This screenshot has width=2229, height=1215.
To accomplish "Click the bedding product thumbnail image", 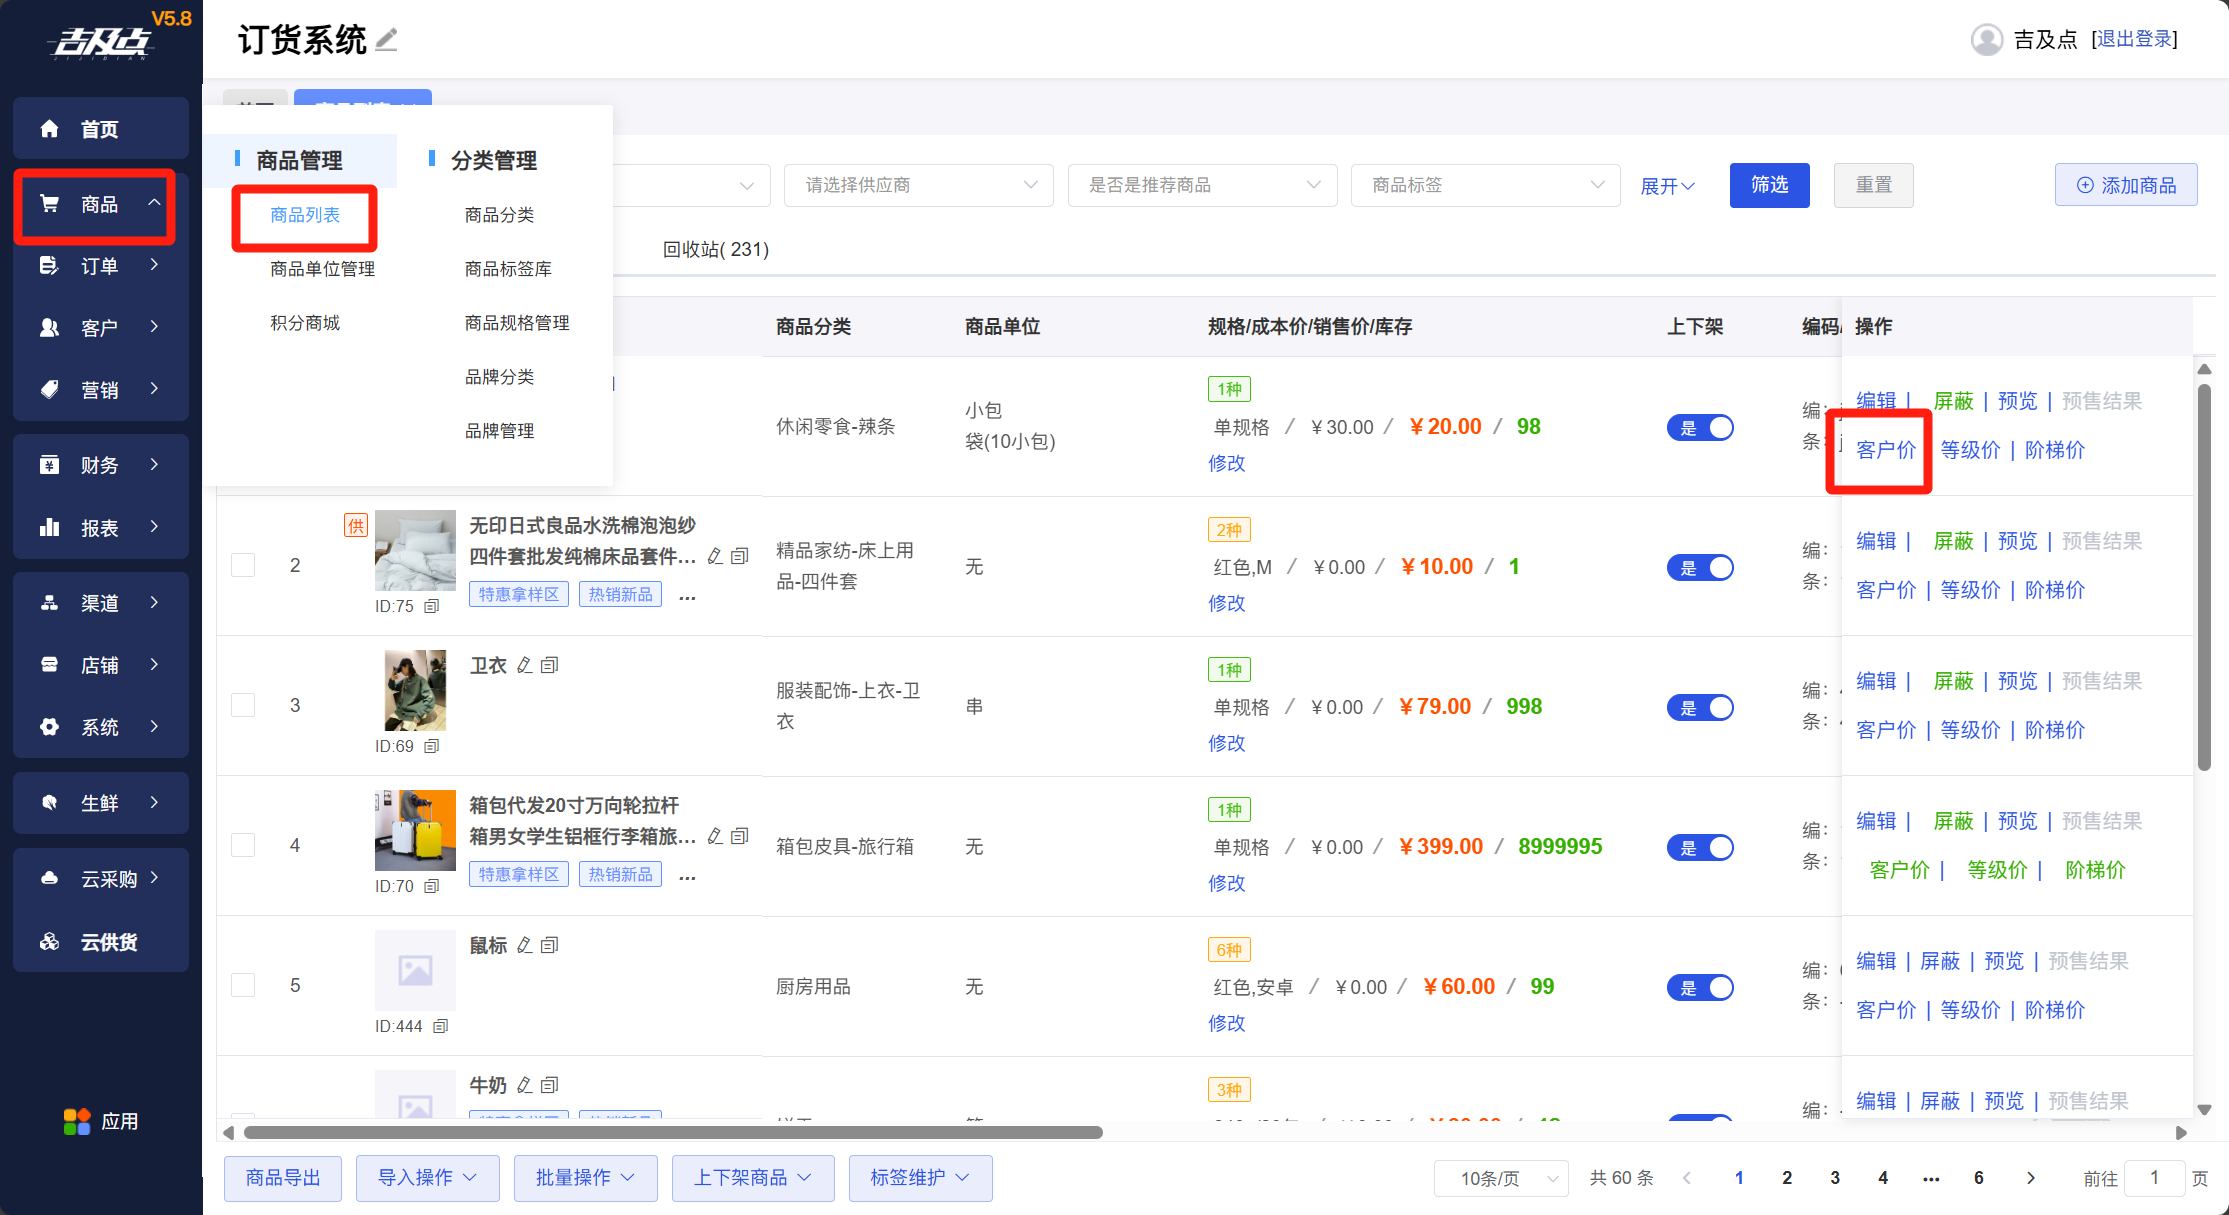I will pyautogui.click(x=415, y=550).
